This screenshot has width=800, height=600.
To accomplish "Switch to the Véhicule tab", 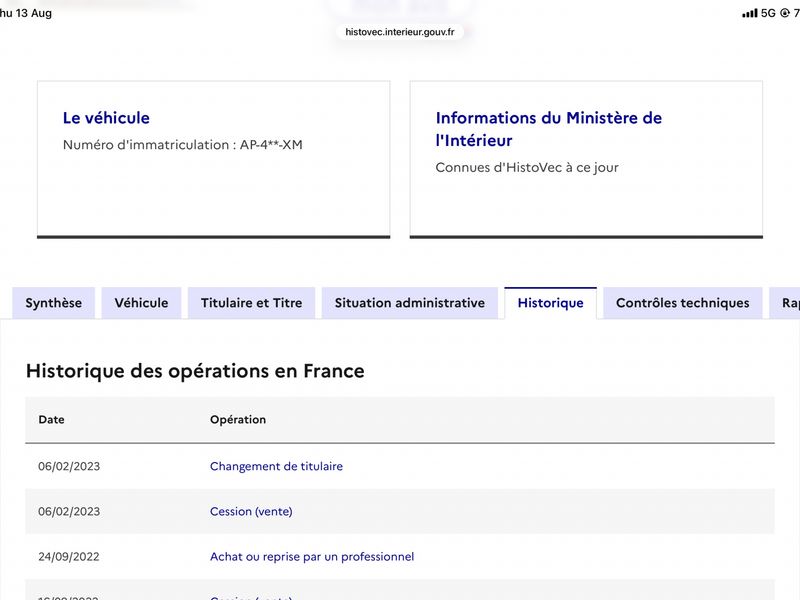I will coord(141,303).
